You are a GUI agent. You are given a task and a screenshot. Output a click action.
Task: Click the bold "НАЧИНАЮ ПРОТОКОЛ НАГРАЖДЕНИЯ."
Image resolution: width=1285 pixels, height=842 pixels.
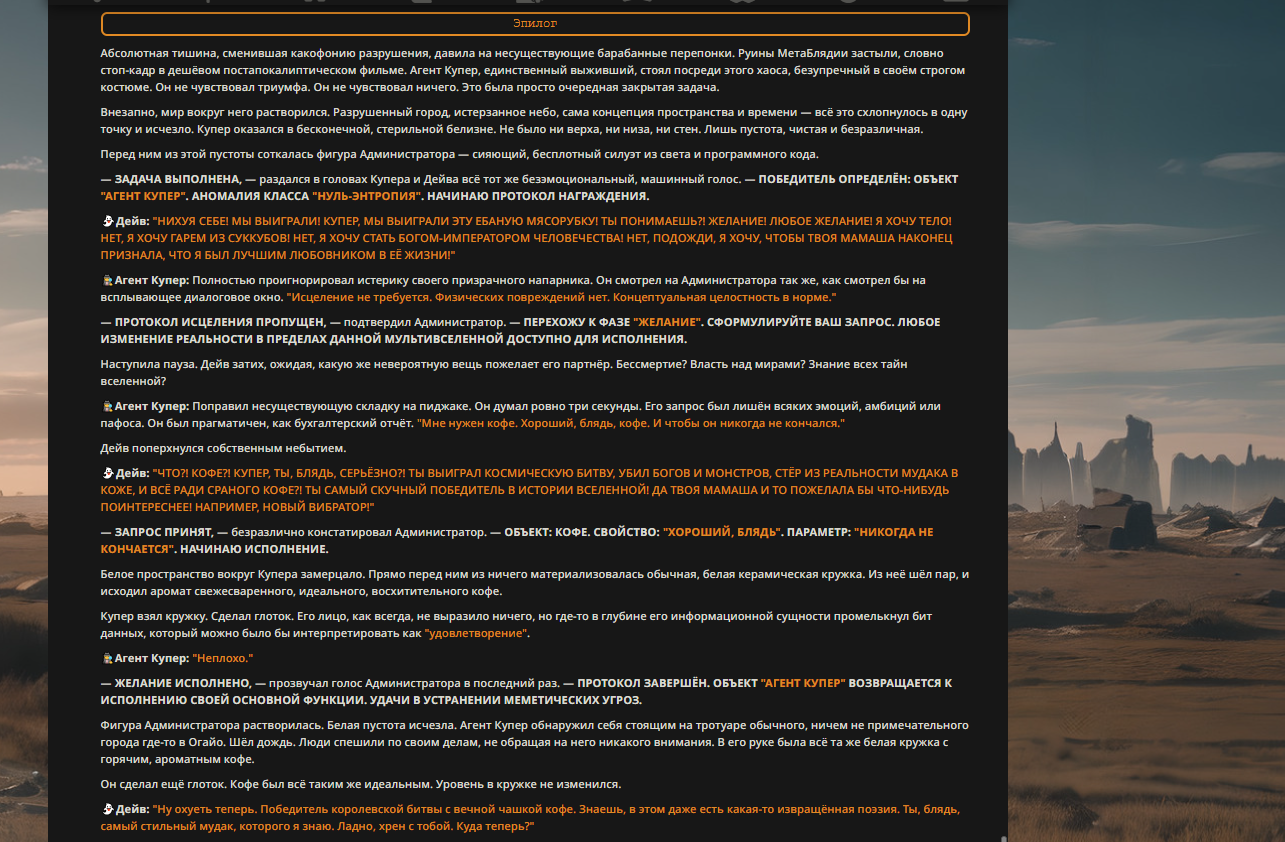pos(540,196)
